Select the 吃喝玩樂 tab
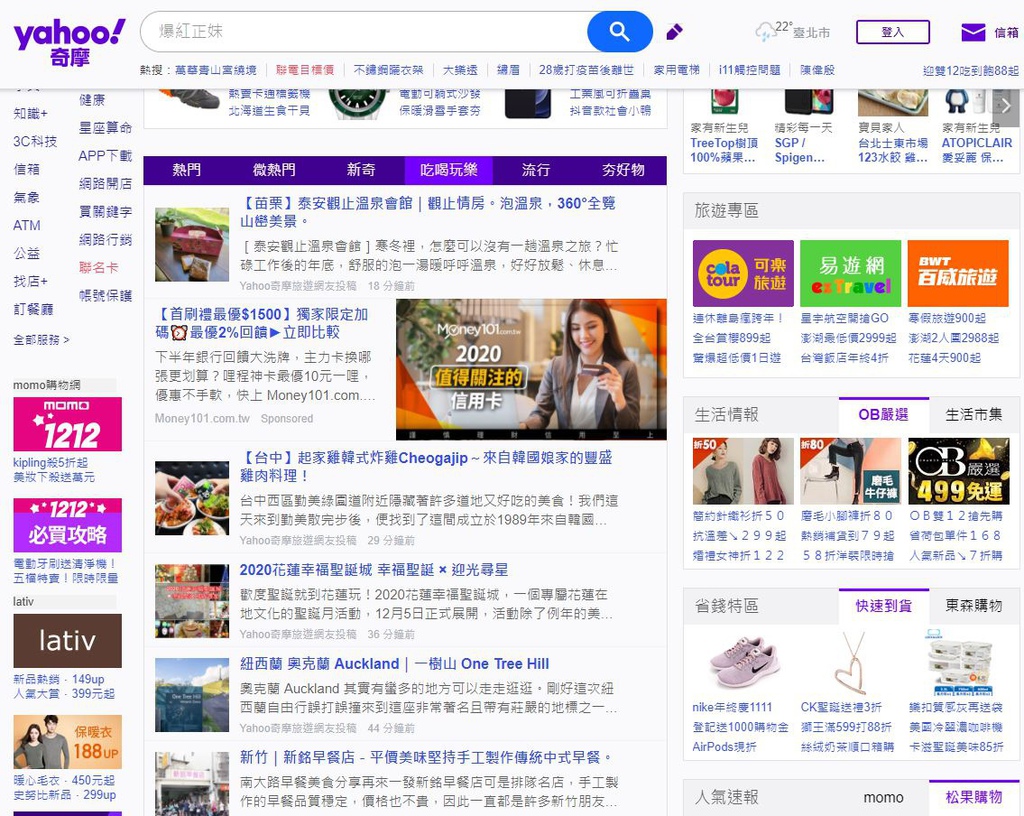Screen dimensions: 1024x816 pyautogui.click(x=449, y=170)
